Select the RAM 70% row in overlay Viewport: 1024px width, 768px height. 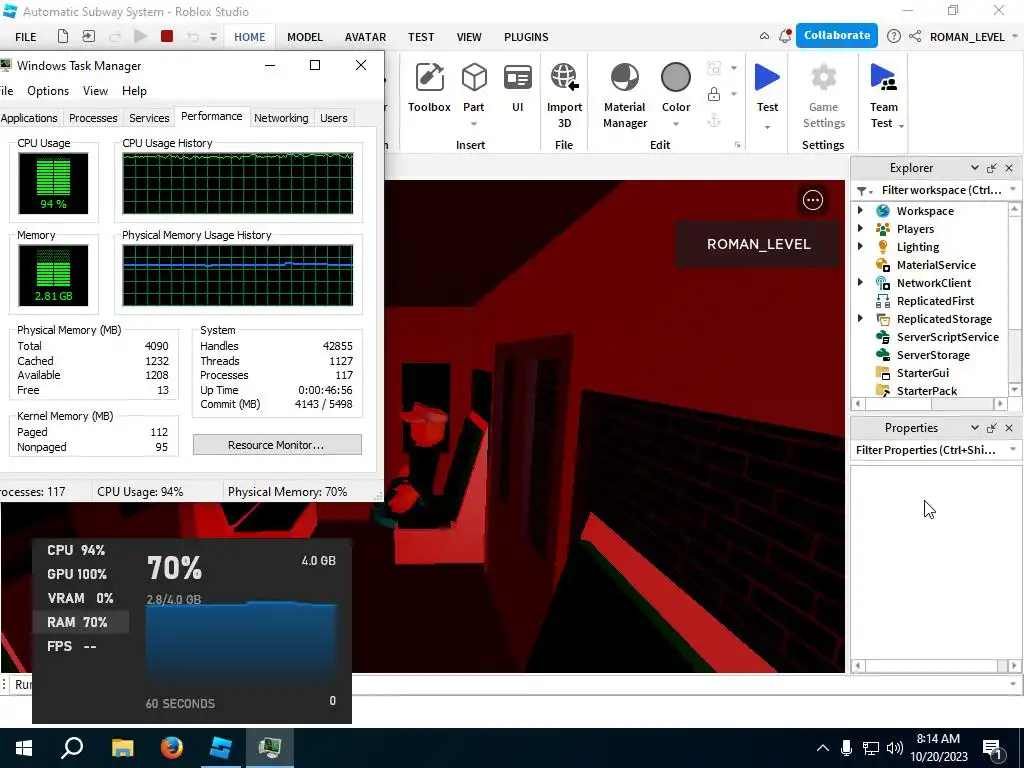[81, 622]
